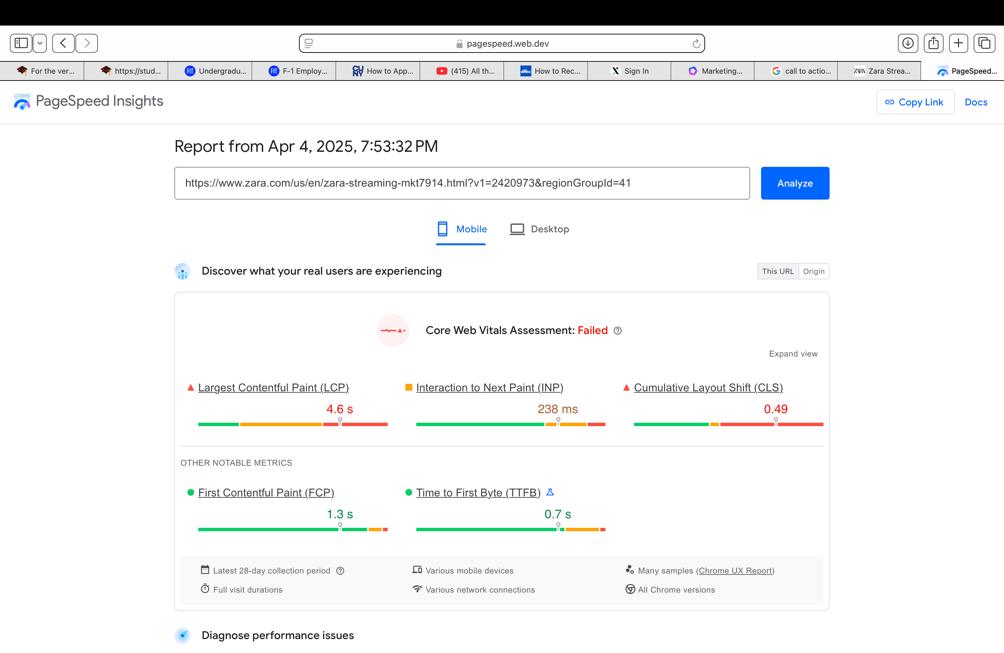Viewport: 1004px width, 653px height.
Task: Click the collection period help icon
Action: point(341,571)
